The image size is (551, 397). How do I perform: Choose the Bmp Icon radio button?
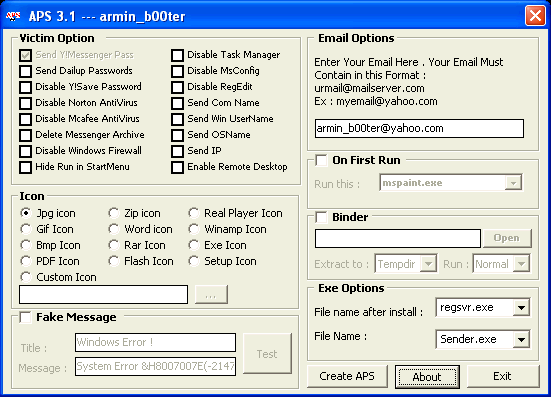tap(26, 245)
